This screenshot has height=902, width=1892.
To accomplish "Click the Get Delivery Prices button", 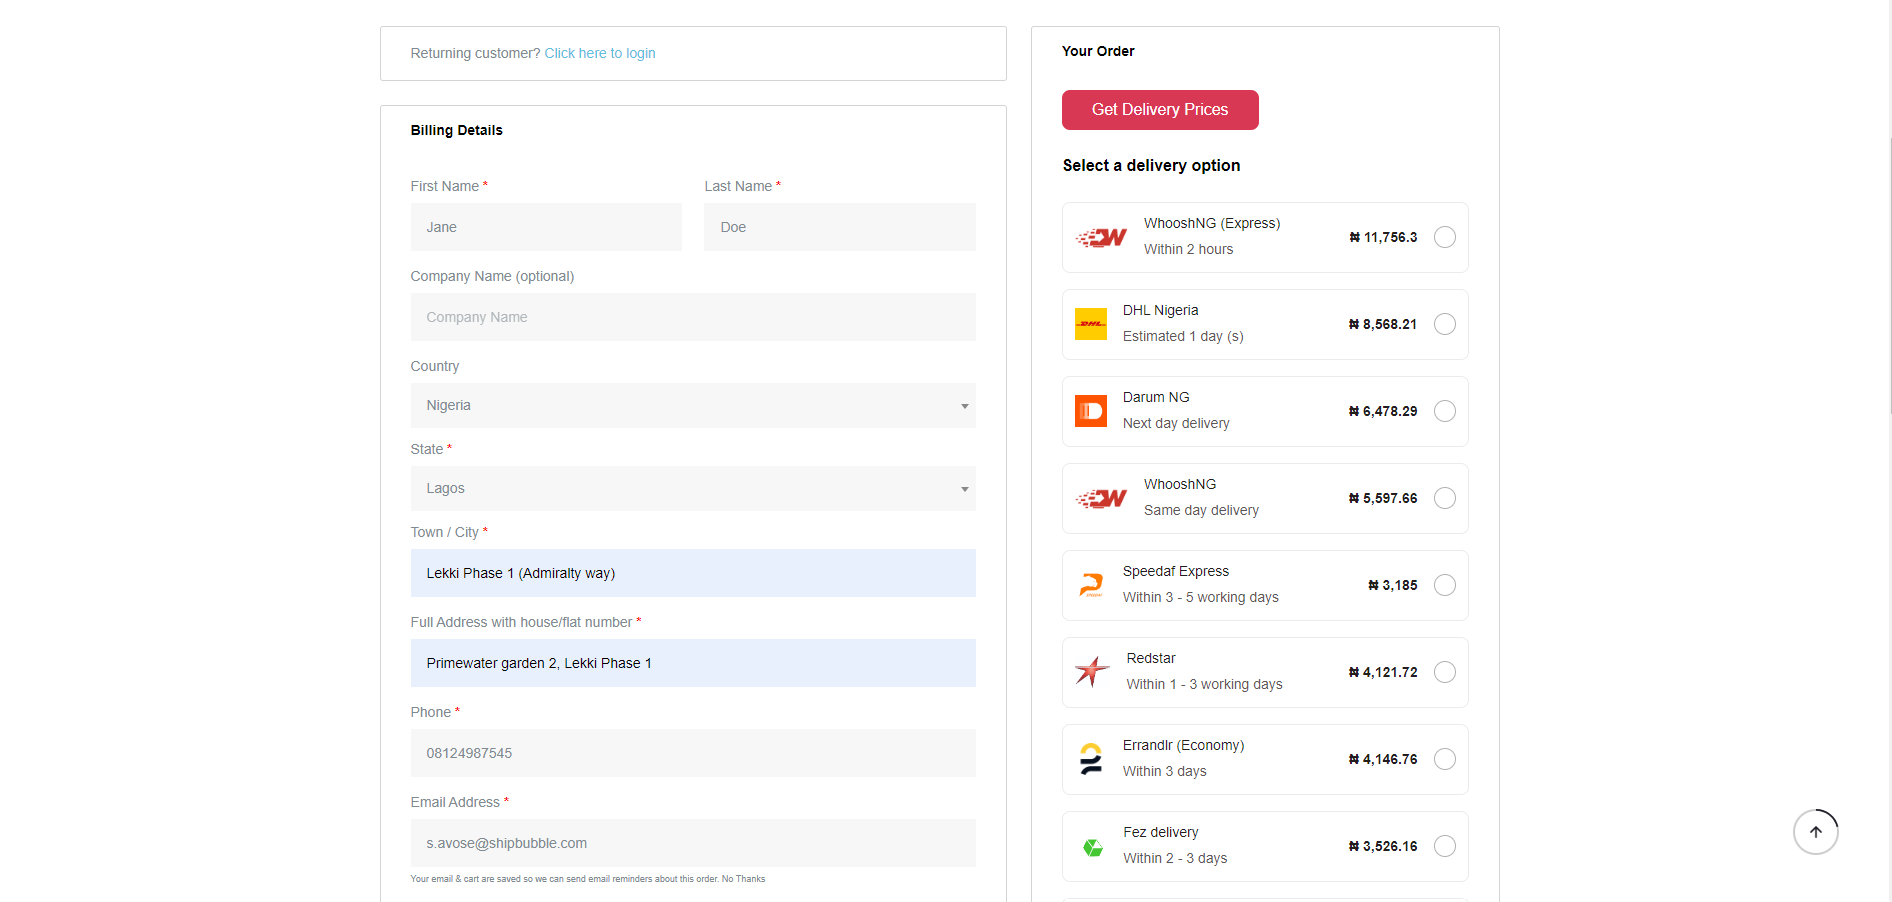I will (x=1160, y=110).
